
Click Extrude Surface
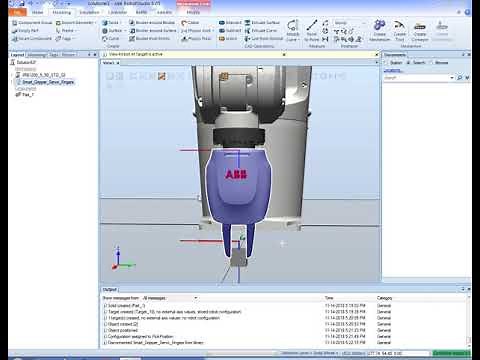tap(262, 23)
